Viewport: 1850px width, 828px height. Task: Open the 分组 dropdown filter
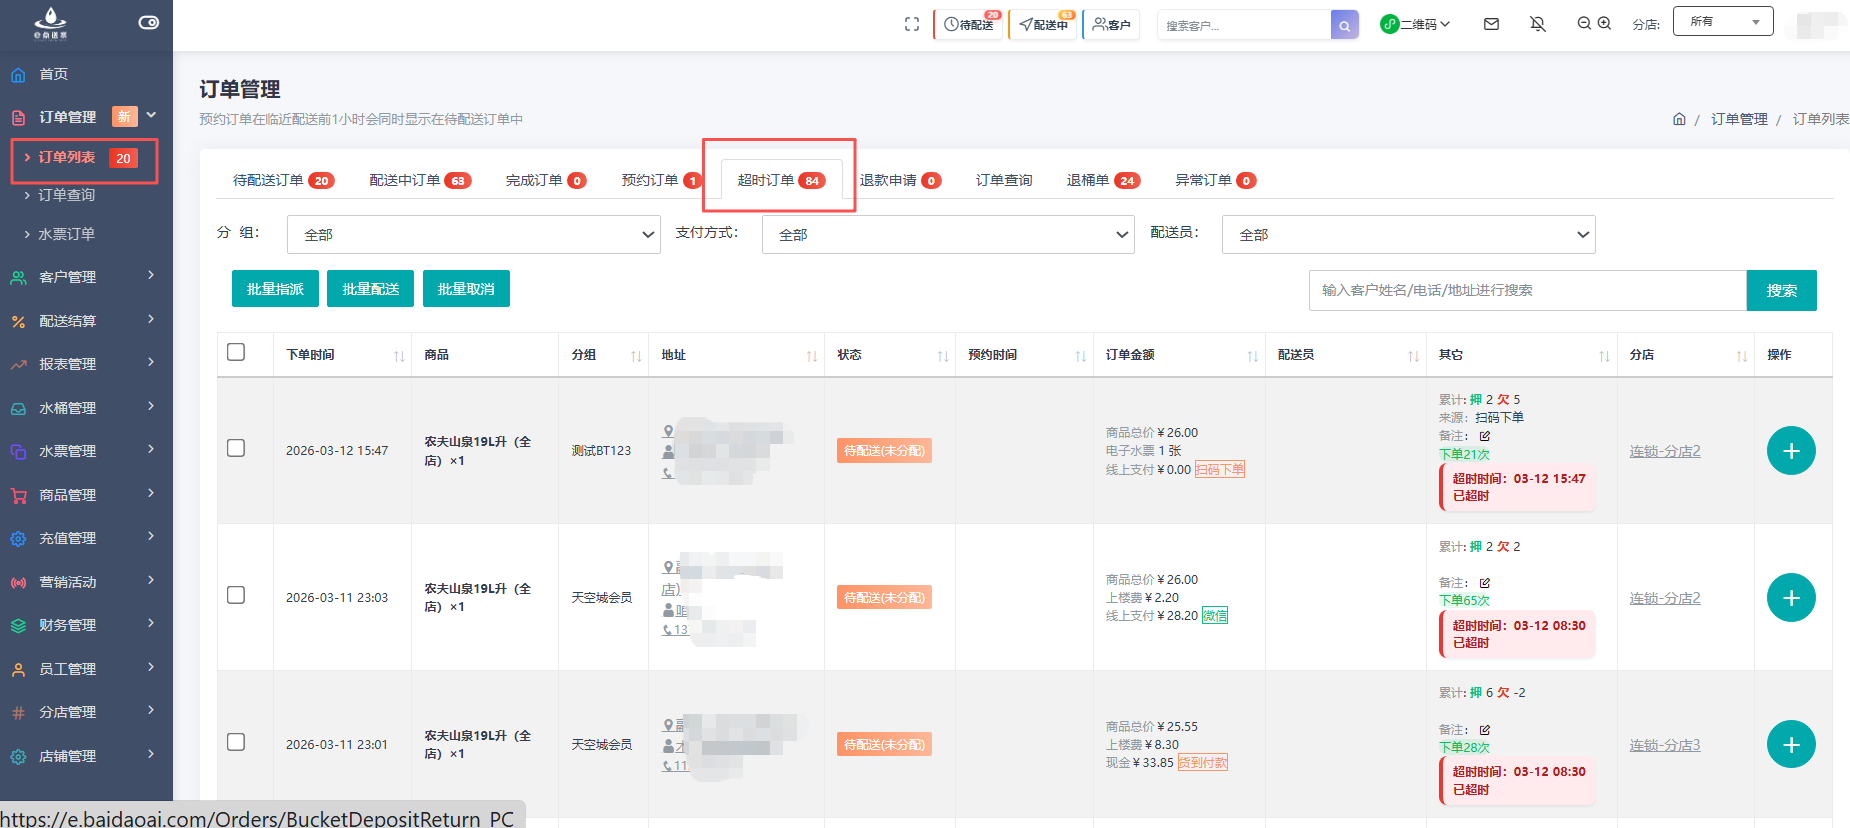[473, 235]
